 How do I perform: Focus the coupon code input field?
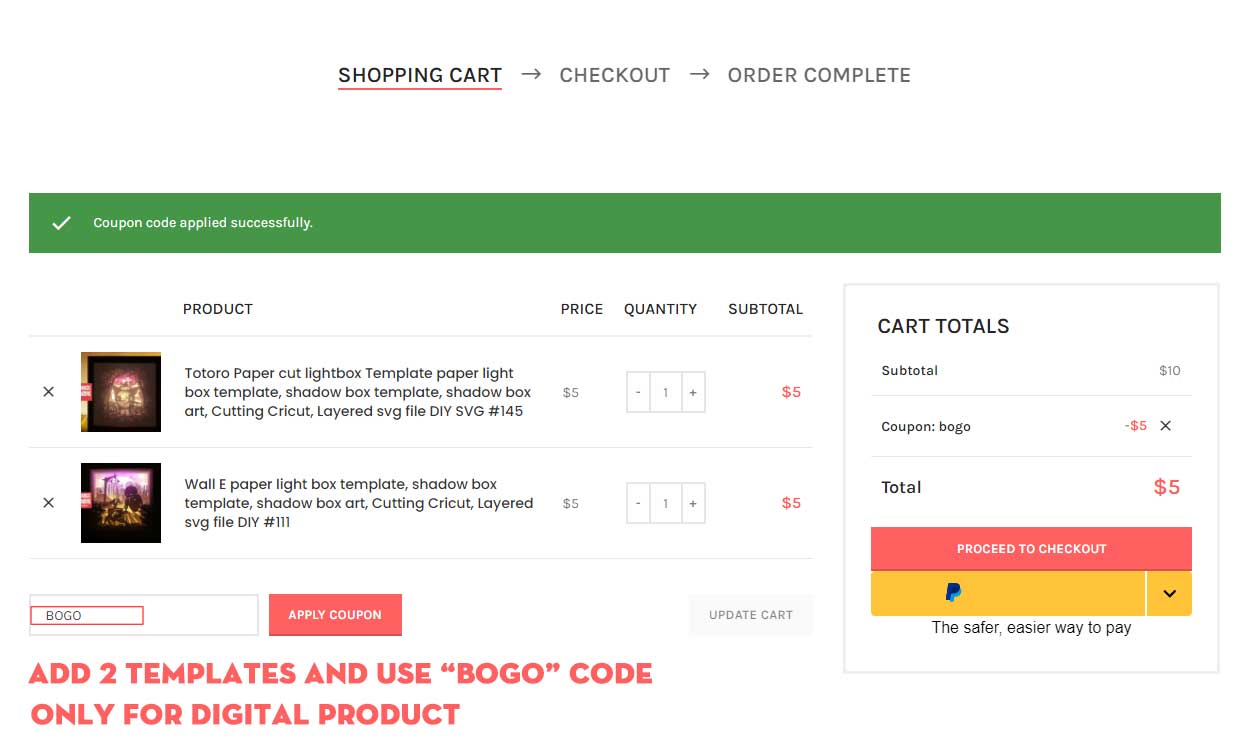pyautogui.click(x=144, y=615)
